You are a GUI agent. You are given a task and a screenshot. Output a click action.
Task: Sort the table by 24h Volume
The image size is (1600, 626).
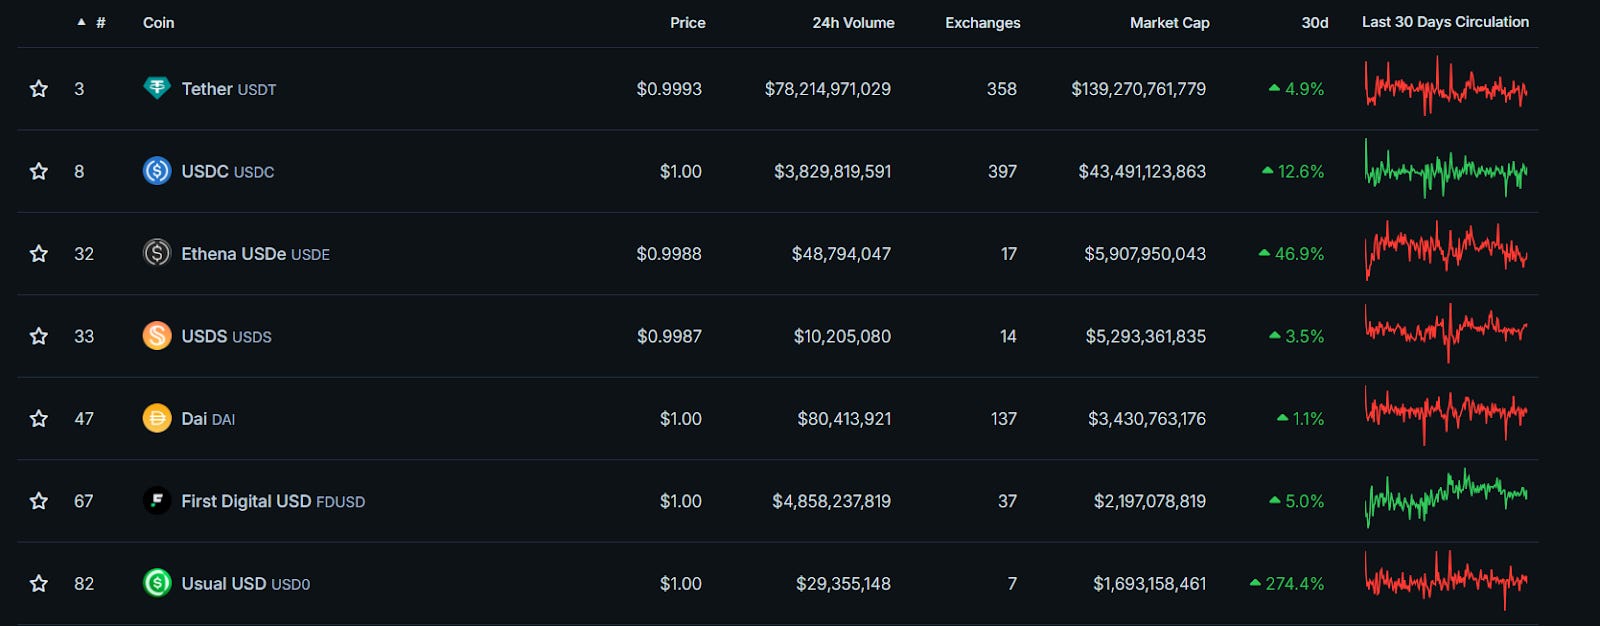[x=855, y=22]
